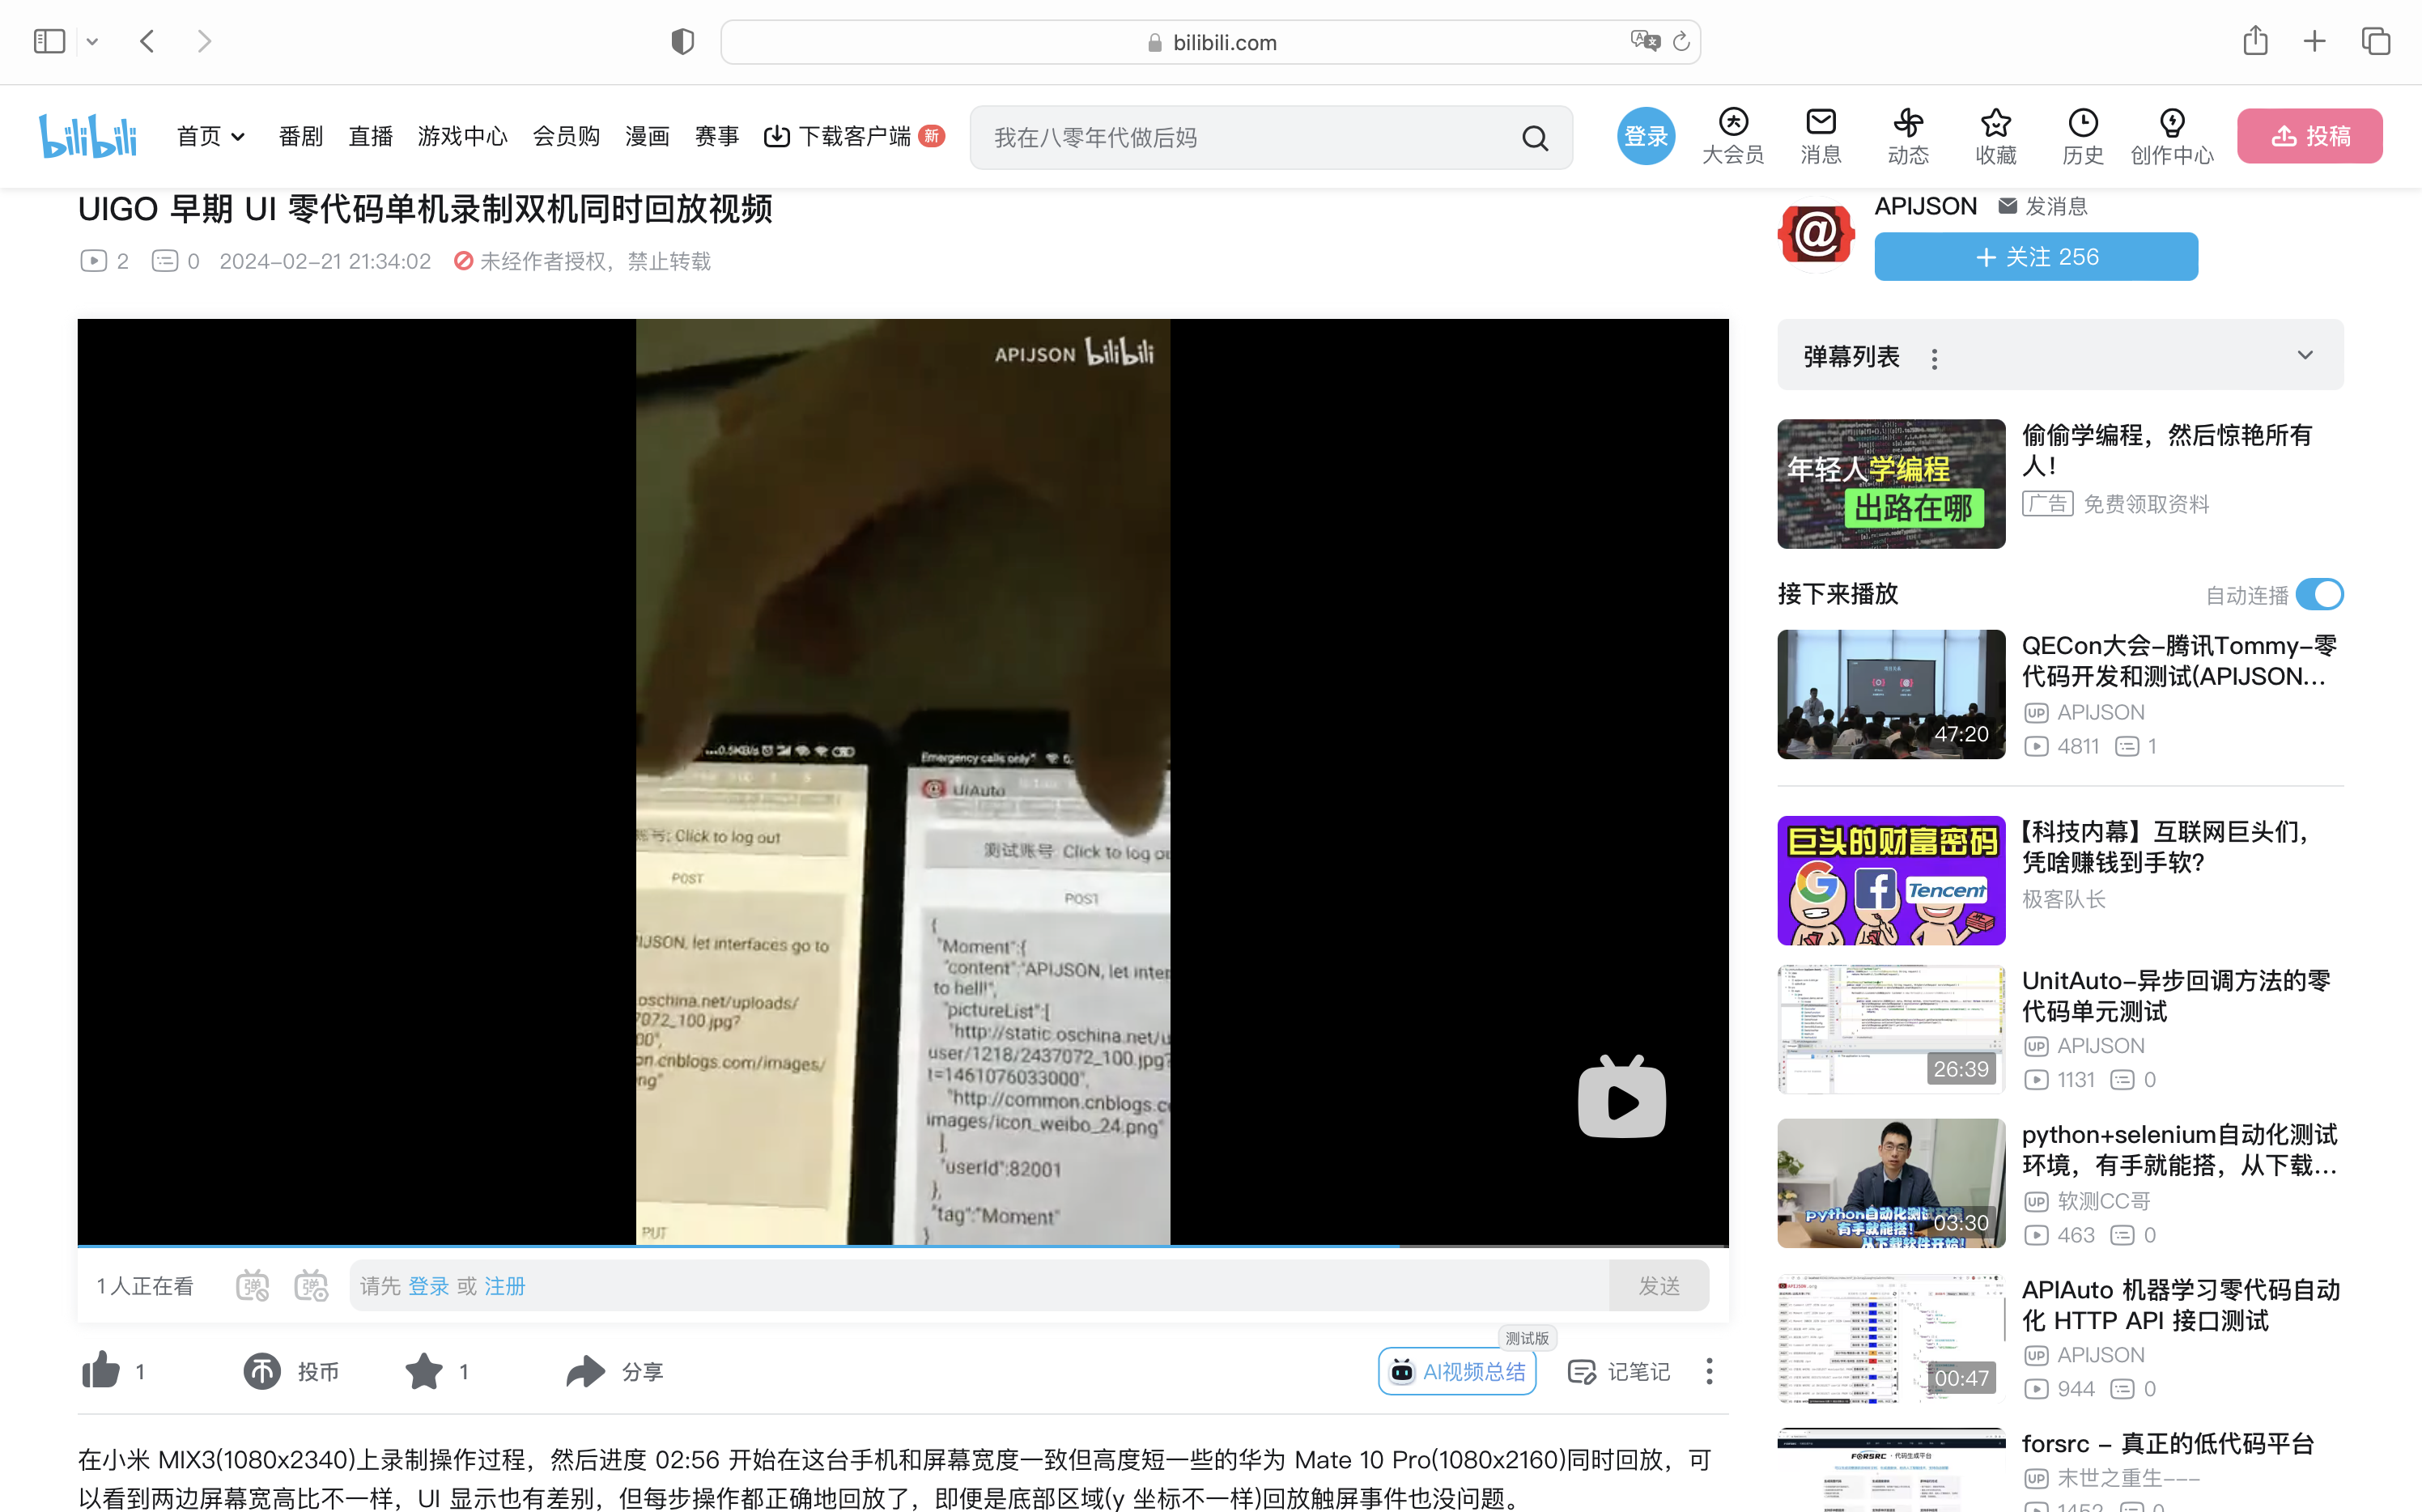
Task: Open the Safari sidebar dropdown chevron
Action: (x=92, y=42)
